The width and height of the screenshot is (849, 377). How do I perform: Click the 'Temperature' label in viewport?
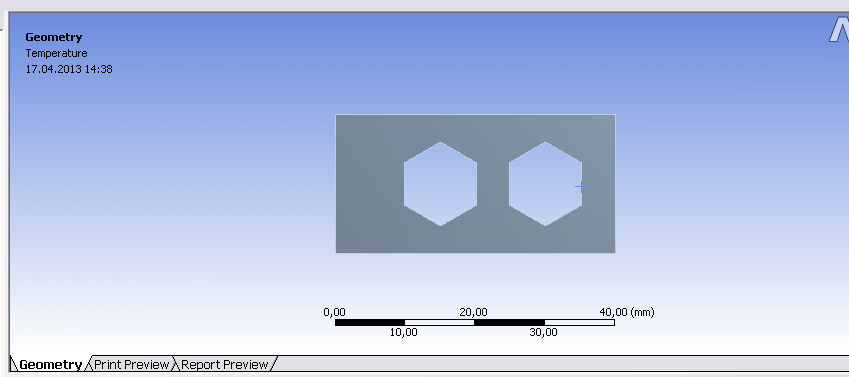56,53
